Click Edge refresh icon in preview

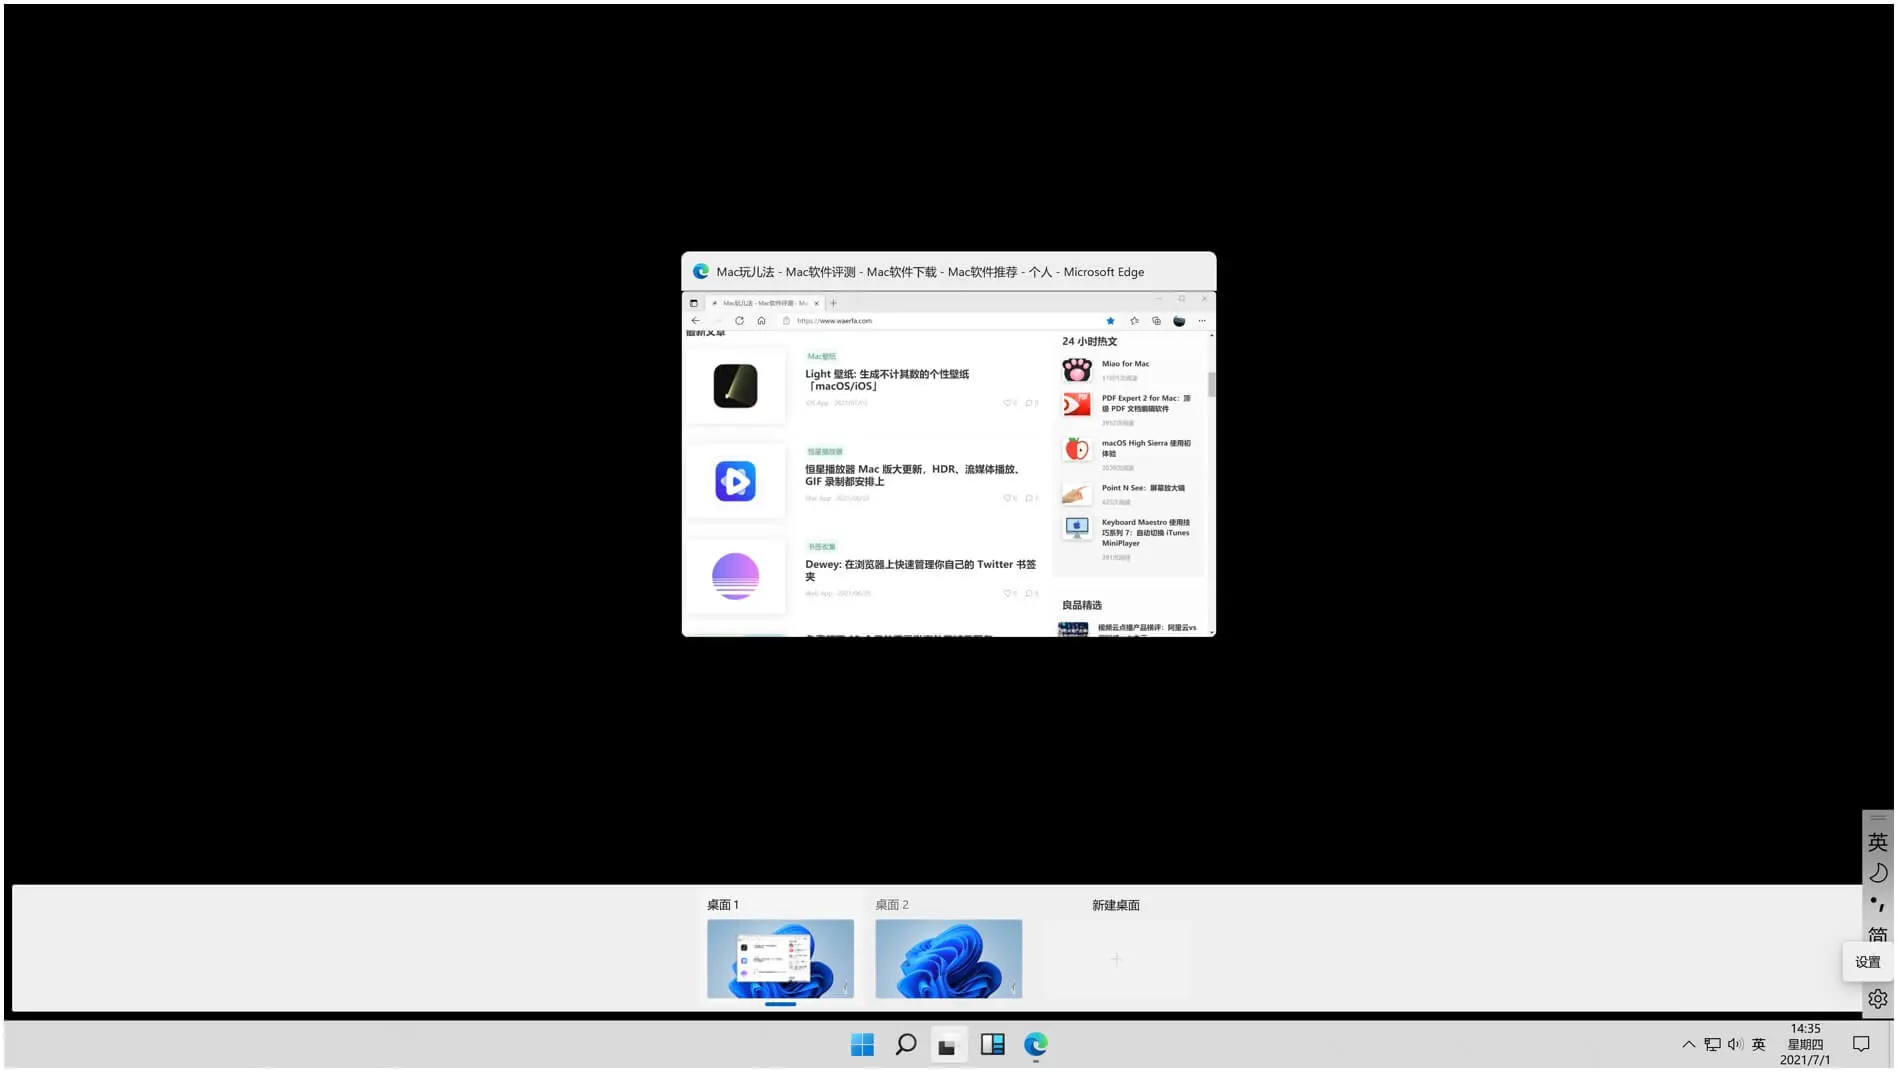[x=739, y=321]
